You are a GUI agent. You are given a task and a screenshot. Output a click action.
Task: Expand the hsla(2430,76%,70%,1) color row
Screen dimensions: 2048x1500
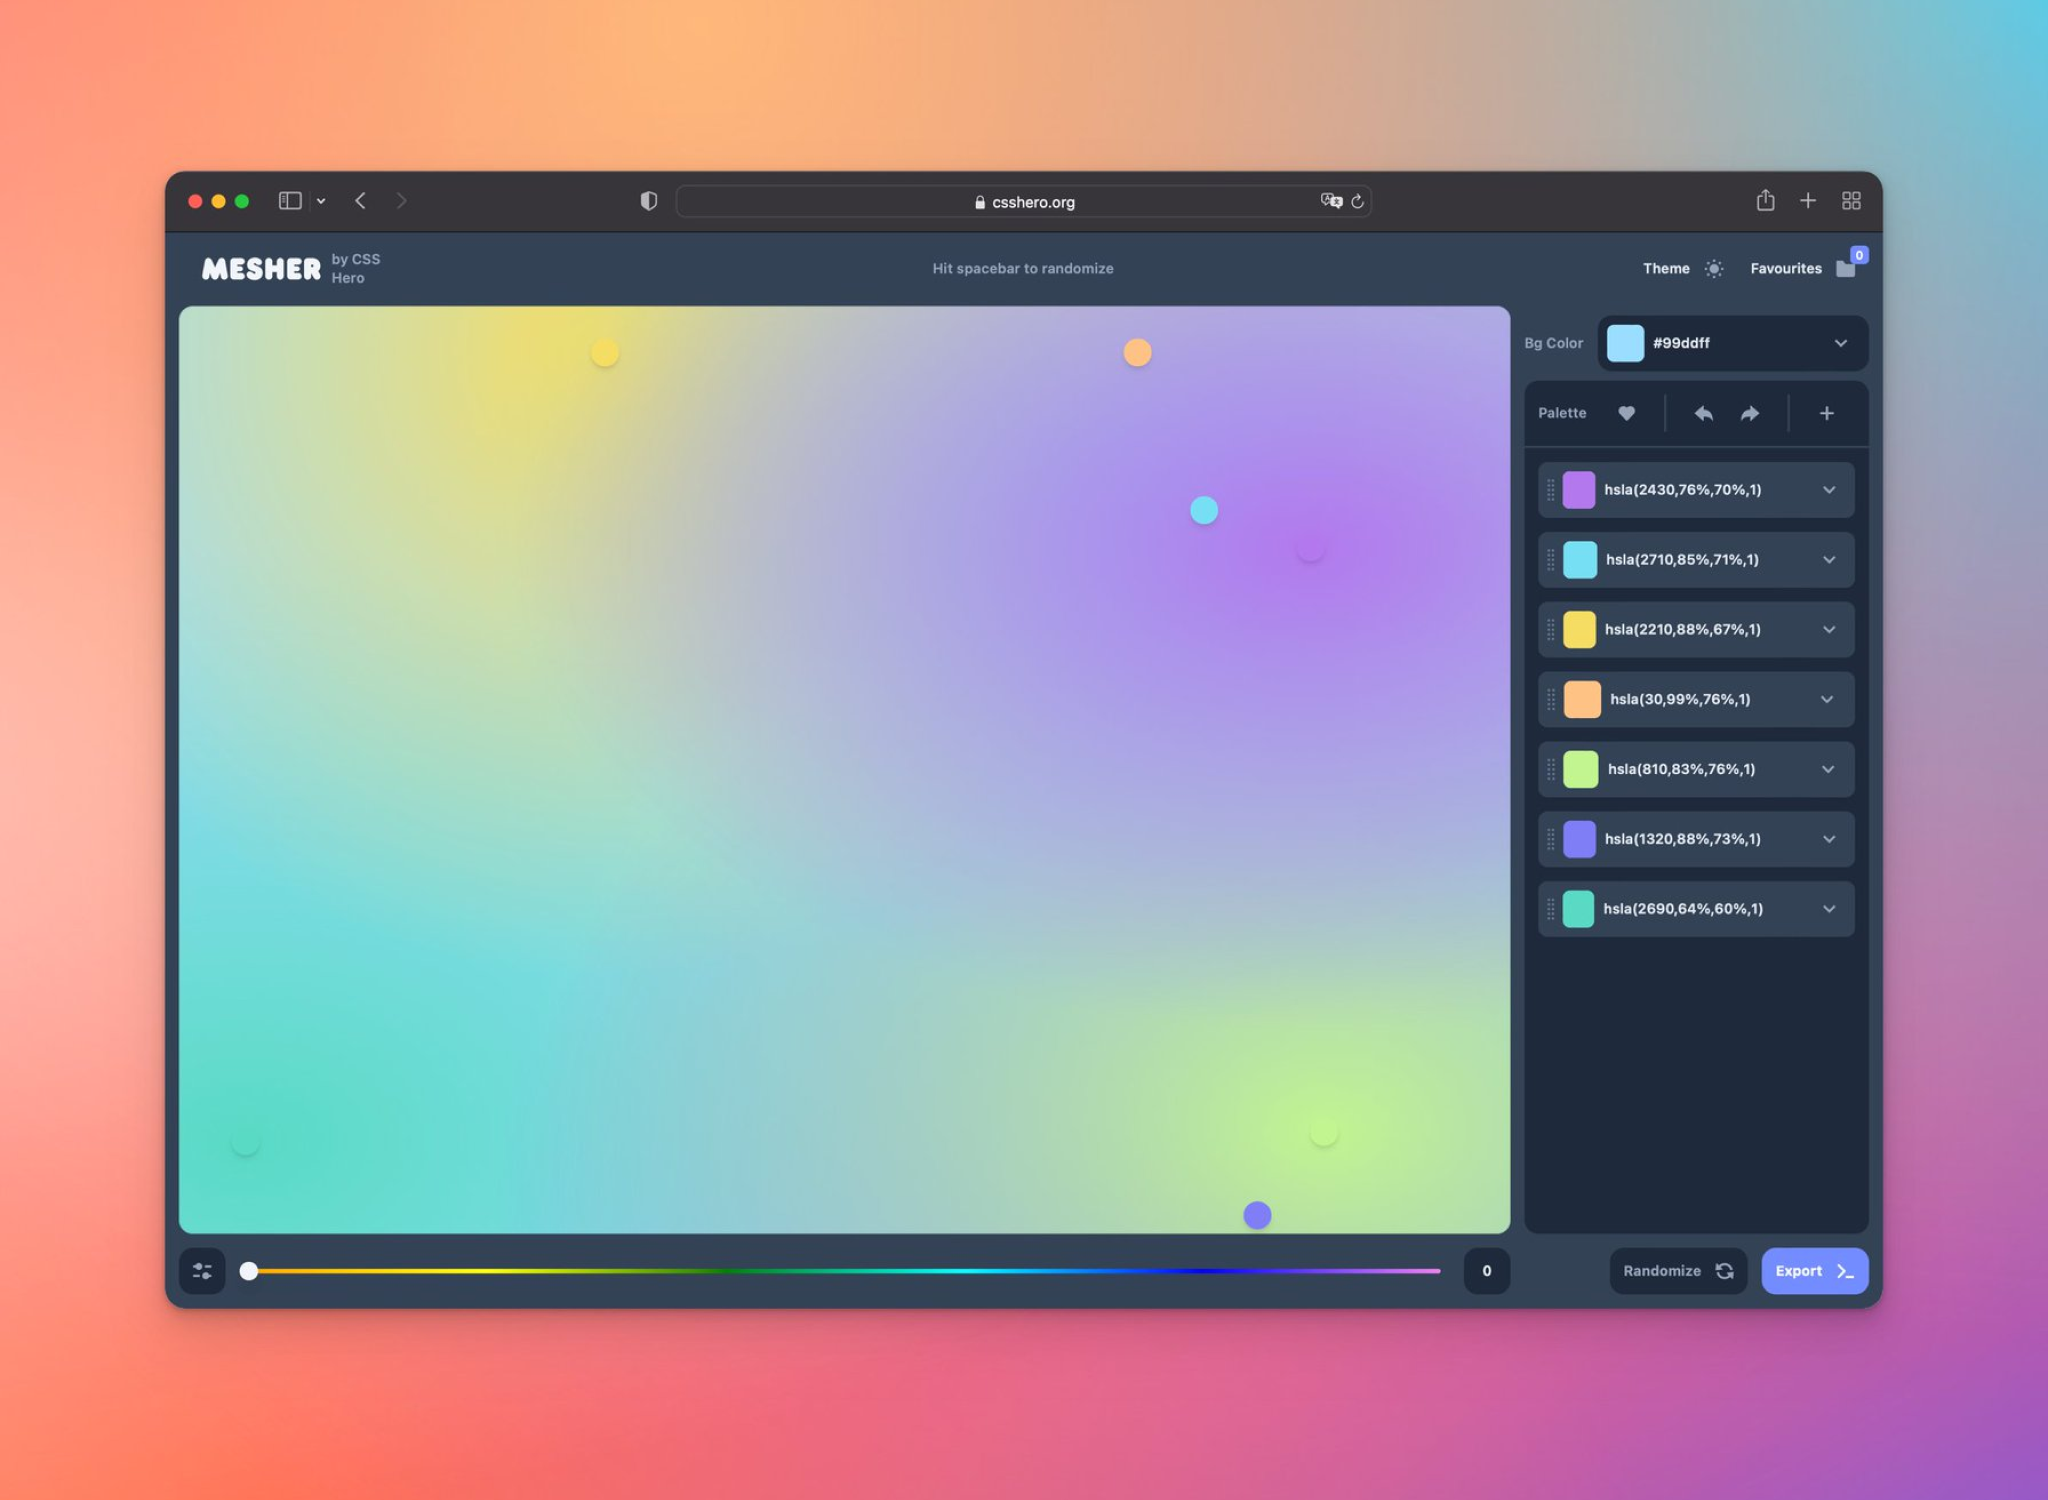tap(1829, 490)
